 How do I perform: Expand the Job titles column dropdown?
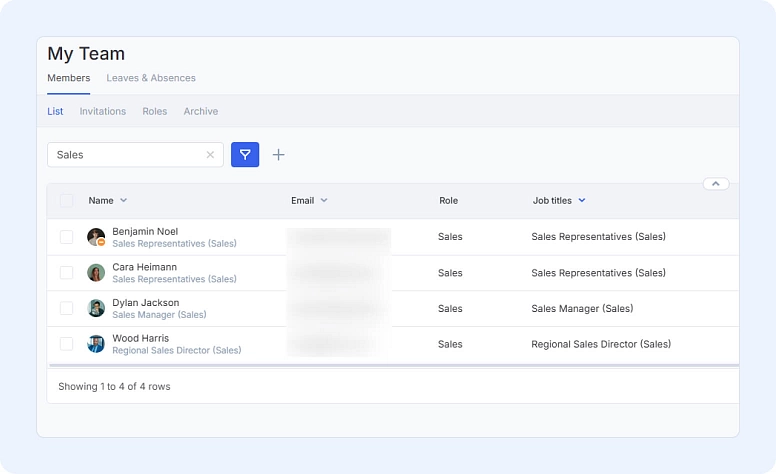click(582, 201)
